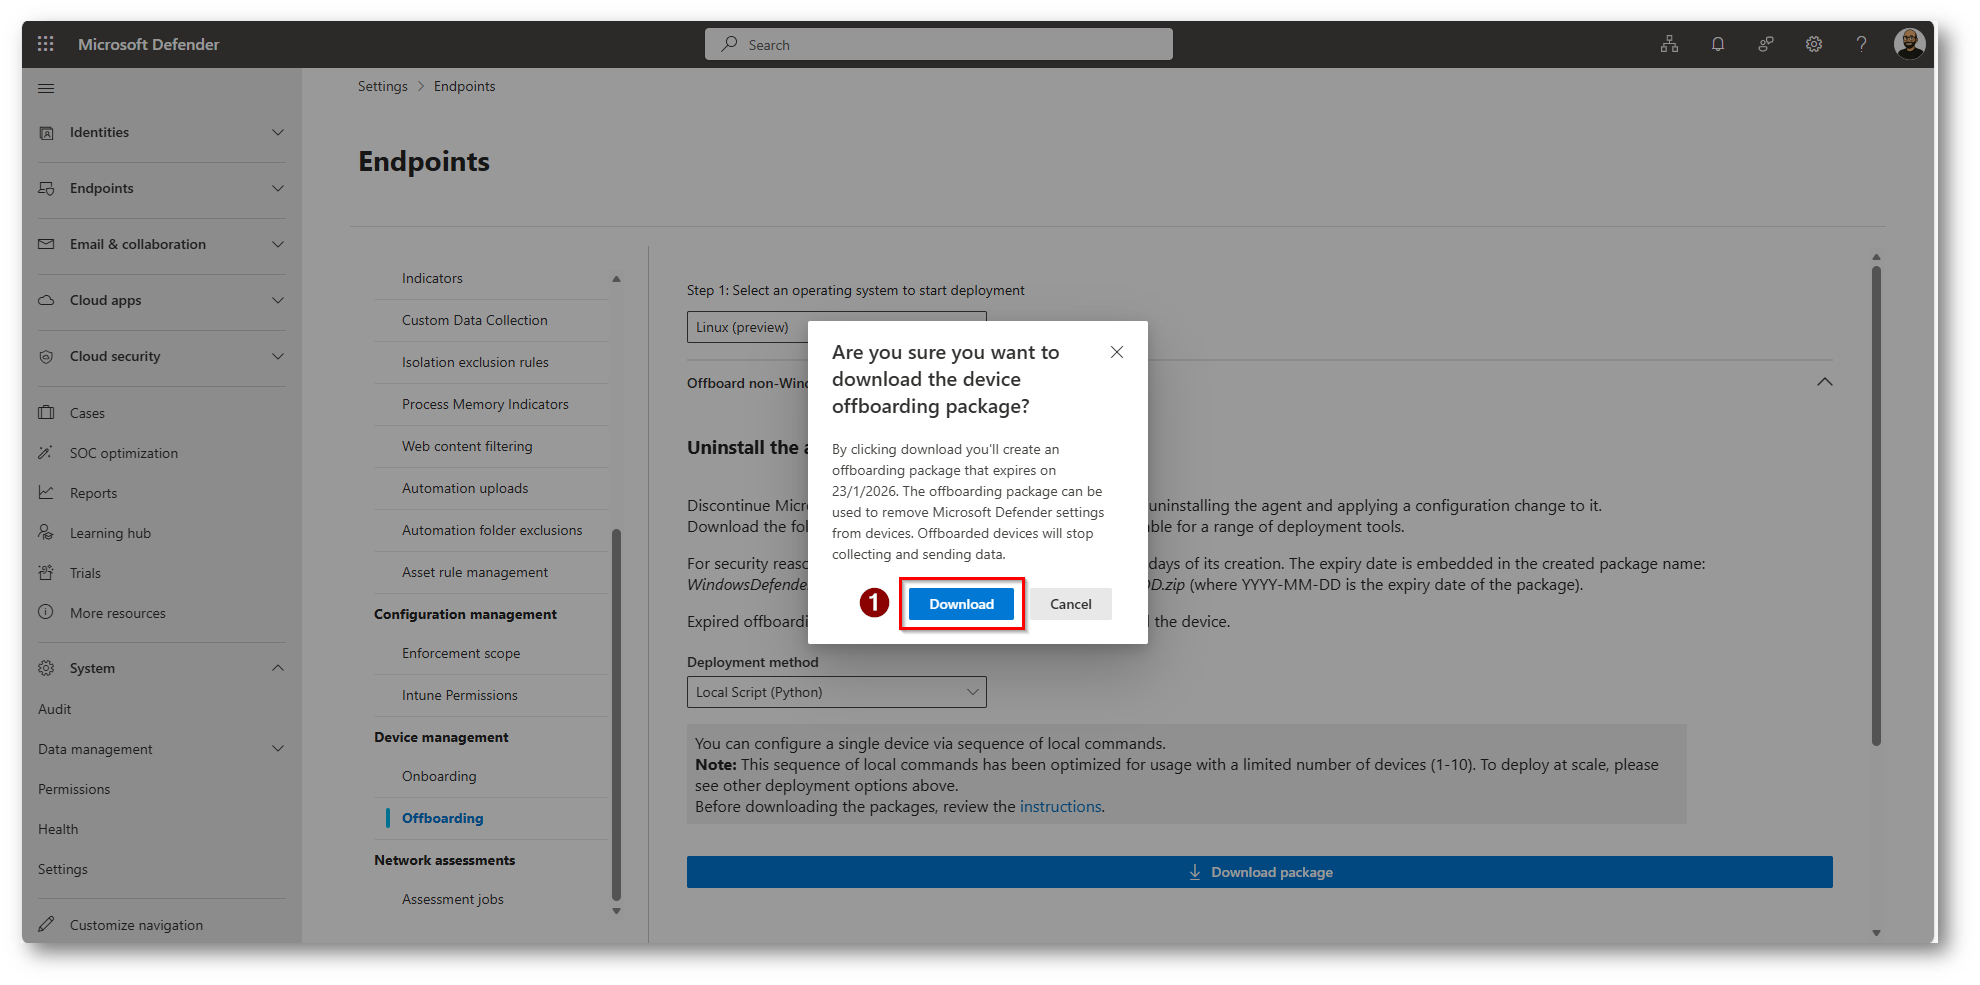
Task: Open Intune Permissions
Action: [x=460, y=695]
